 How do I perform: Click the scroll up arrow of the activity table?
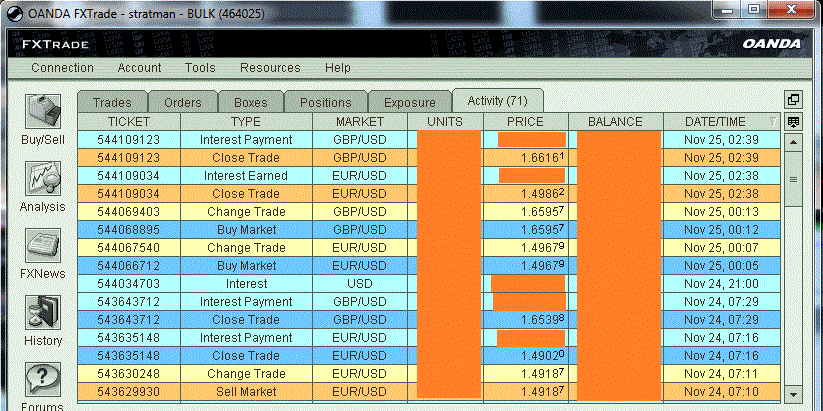click(x=793, y=142)
